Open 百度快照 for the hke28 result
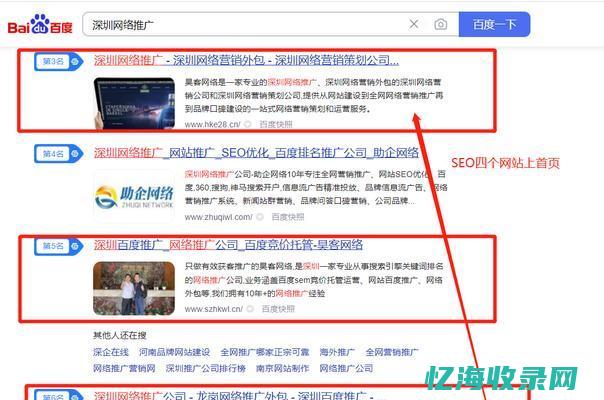The height and width of the screenshot is (400, 604). point(276,125)
